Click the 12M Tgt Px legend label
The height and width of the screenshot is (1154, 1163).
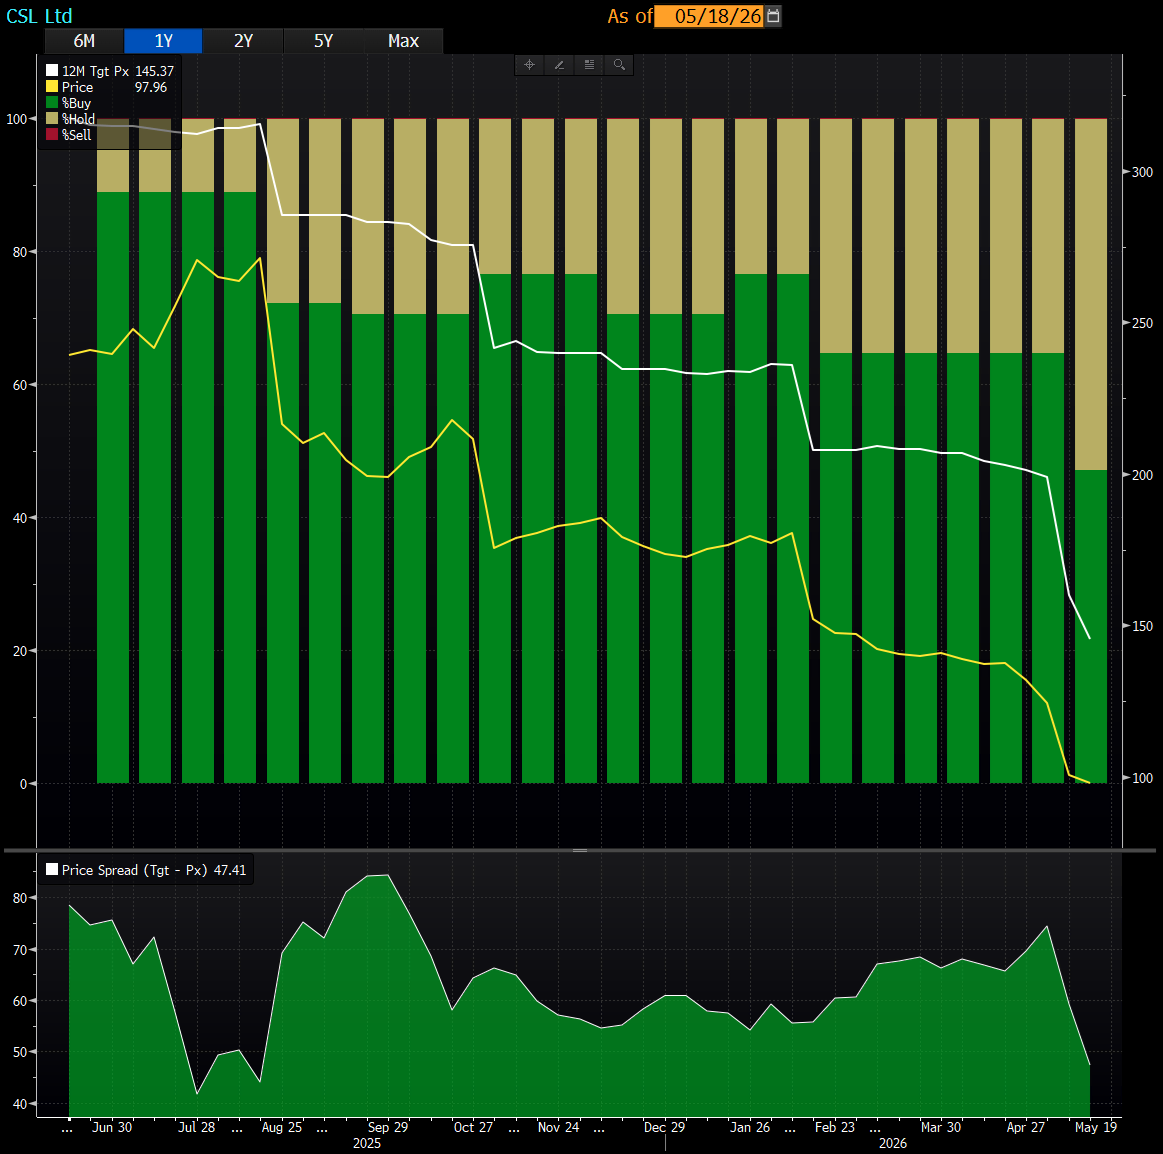tap(95, 71)
